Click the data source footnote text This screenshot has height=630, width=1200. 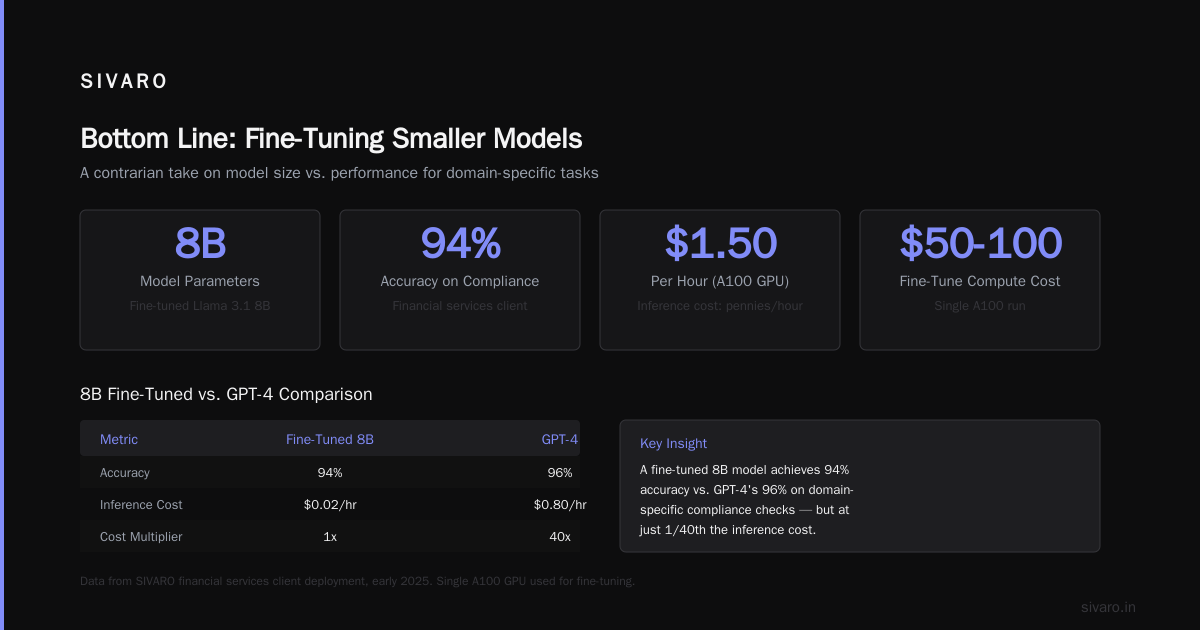tap(357, 581)
